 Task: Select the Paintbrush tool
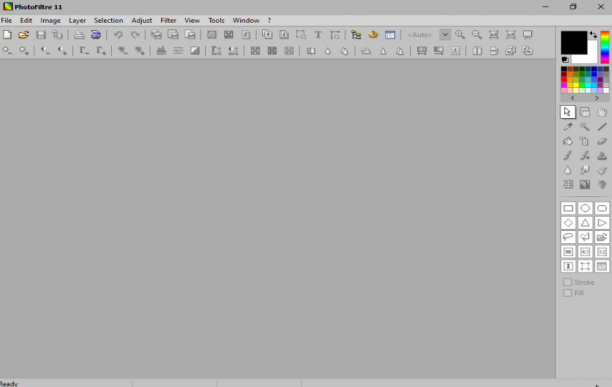tap(568, 156)
